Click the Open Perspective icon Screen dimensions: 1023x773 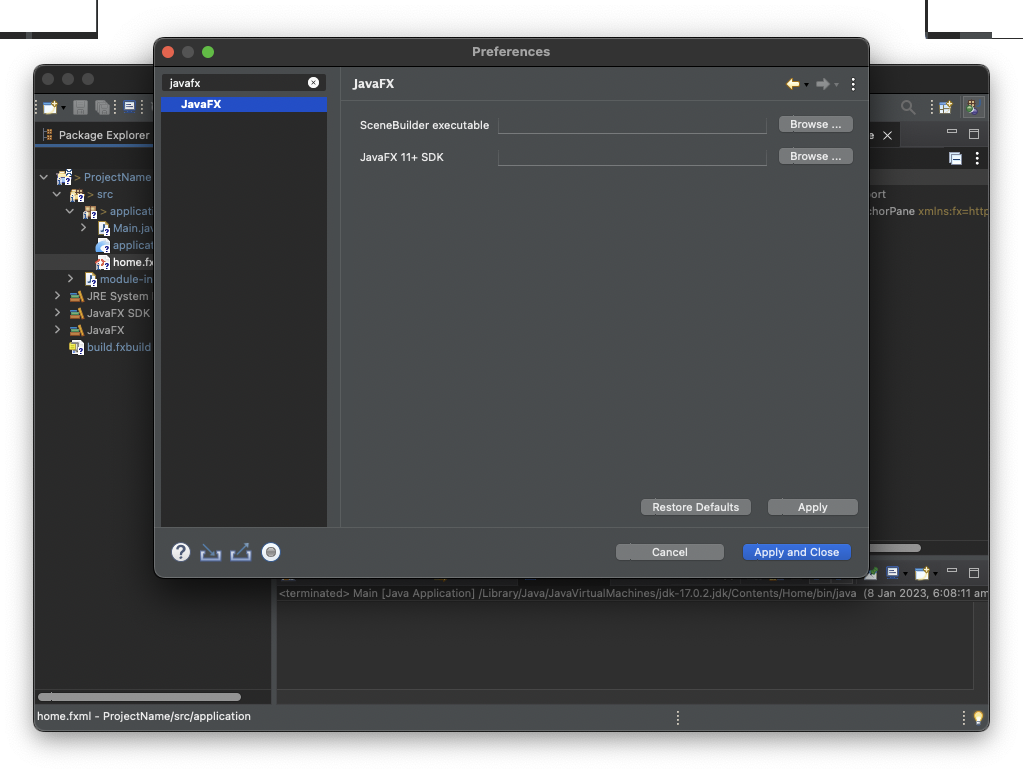[x=945, y=107]
